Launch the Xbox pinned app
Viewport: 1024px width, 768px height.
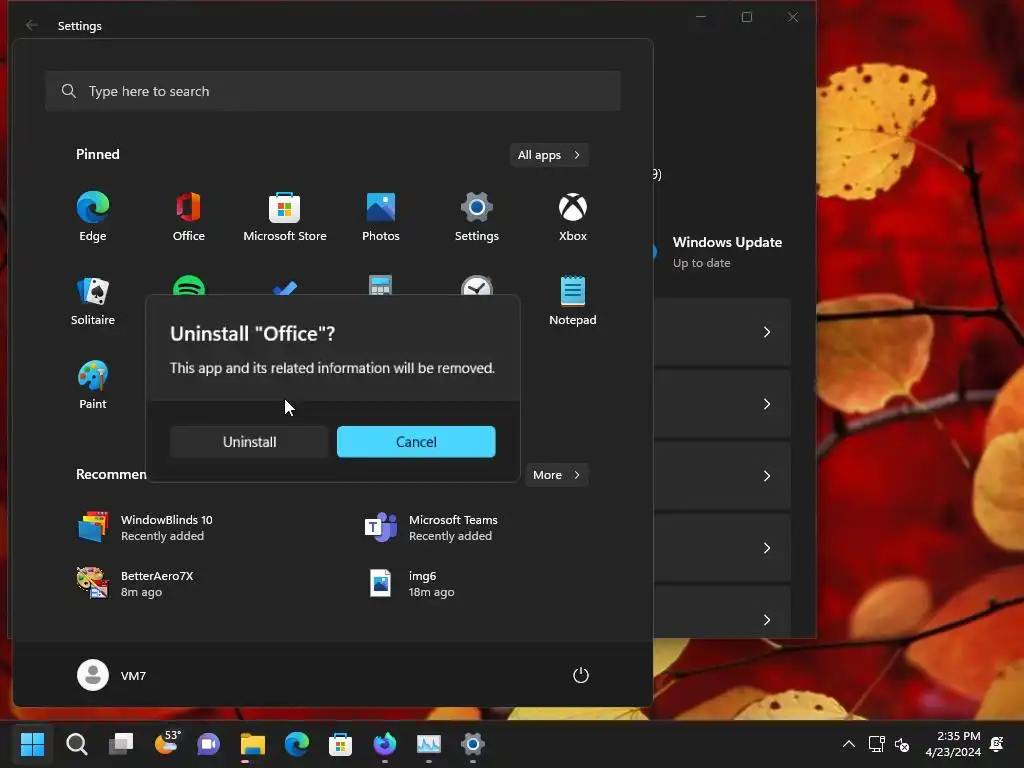573,217
